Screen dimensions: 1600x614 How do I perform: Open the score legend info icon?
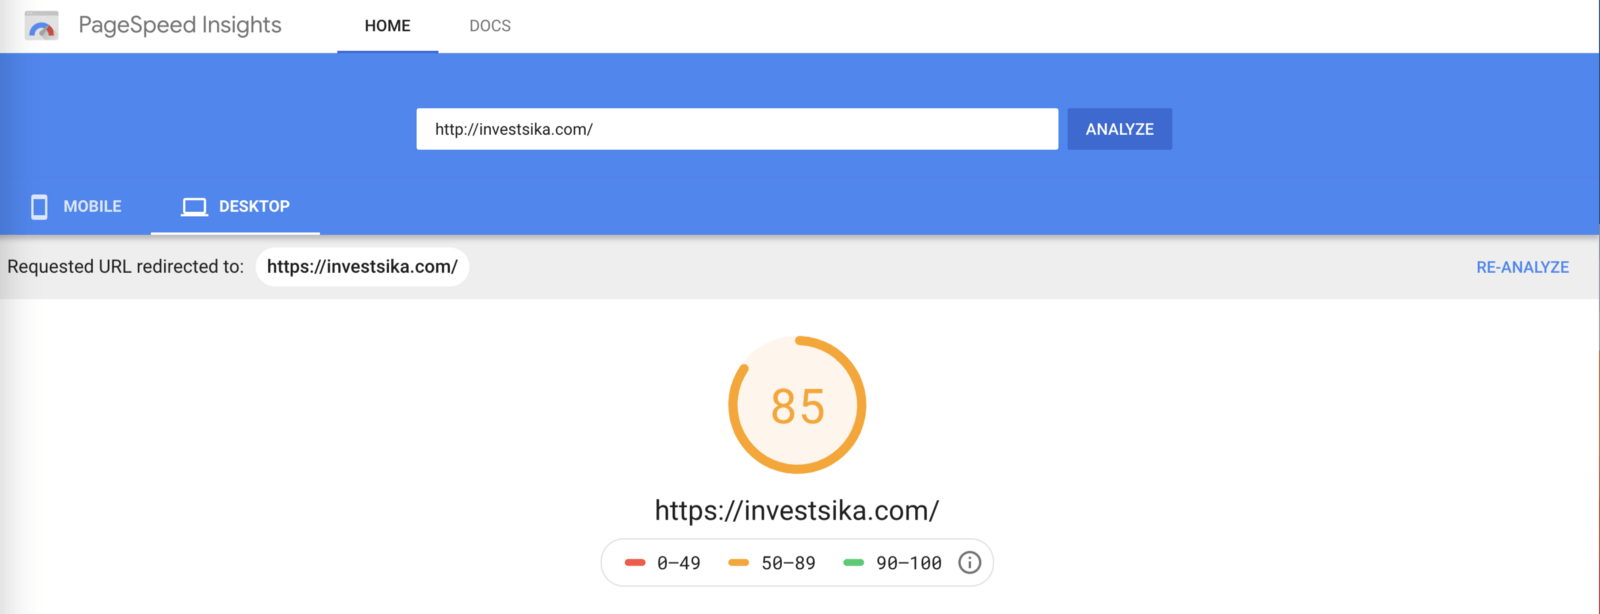969,563
